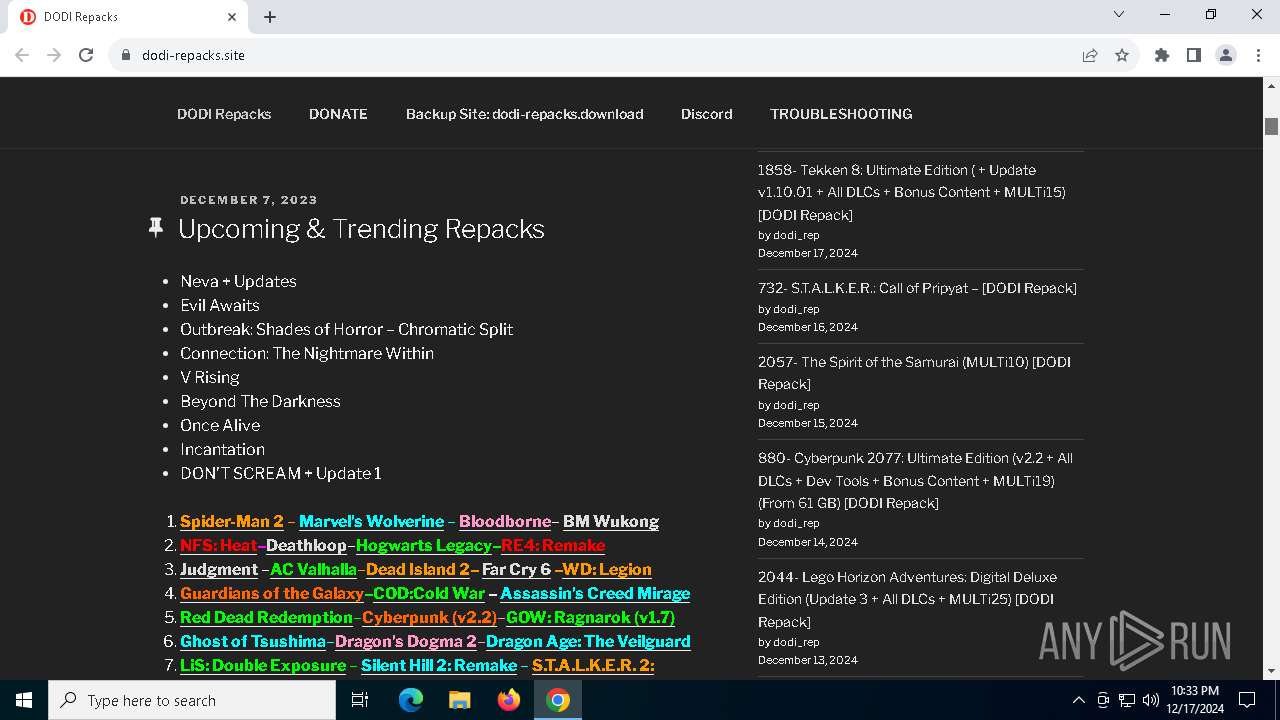Click the share page icon
The image size is (1280, 720).
(x=1090, y=55)
